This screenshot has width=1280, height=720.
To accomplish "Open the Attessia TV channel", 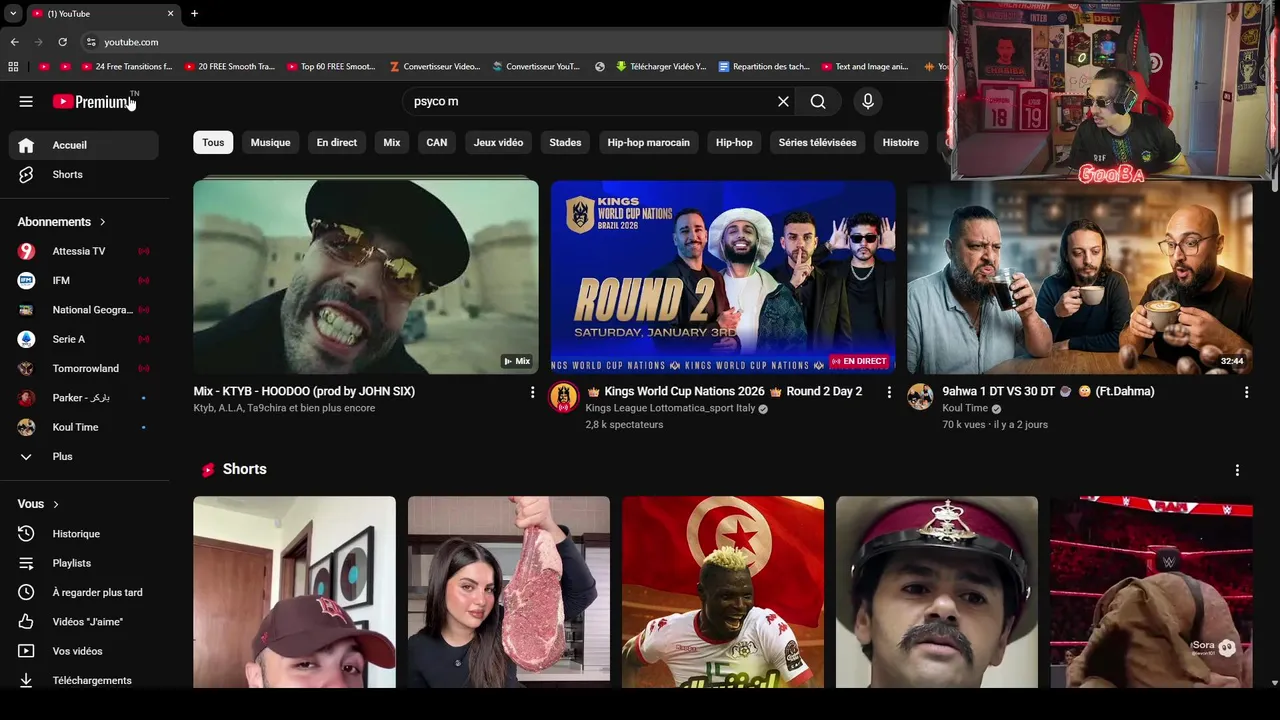I will click(x=84, y=251).
